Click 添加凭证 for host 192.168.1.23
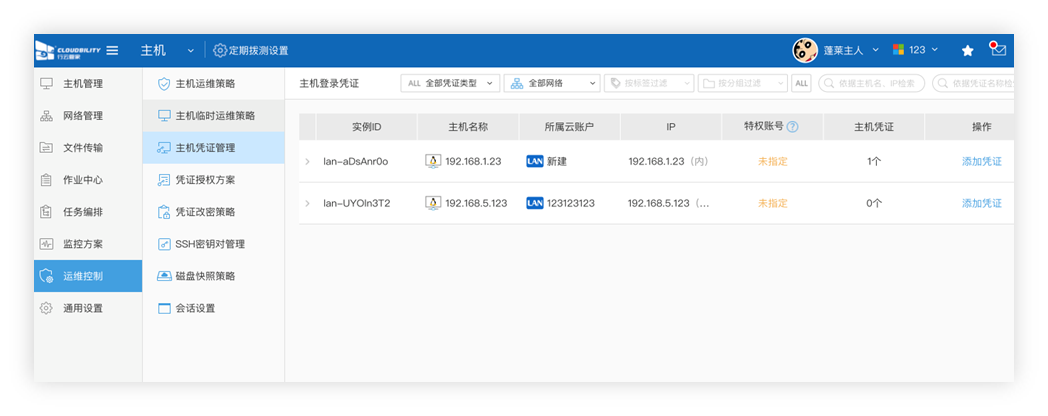The width and height of the screenshot is (1048, 416). [x=981, y=161]
